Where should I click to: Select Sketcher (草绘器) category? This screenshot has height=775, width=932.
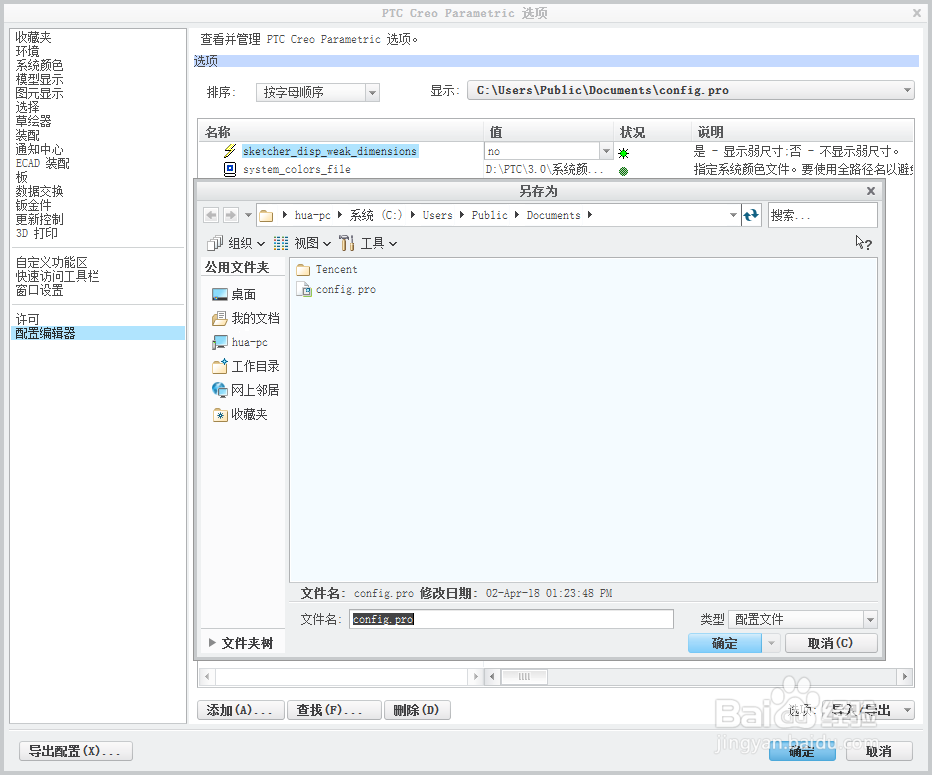tap(33, 121)
